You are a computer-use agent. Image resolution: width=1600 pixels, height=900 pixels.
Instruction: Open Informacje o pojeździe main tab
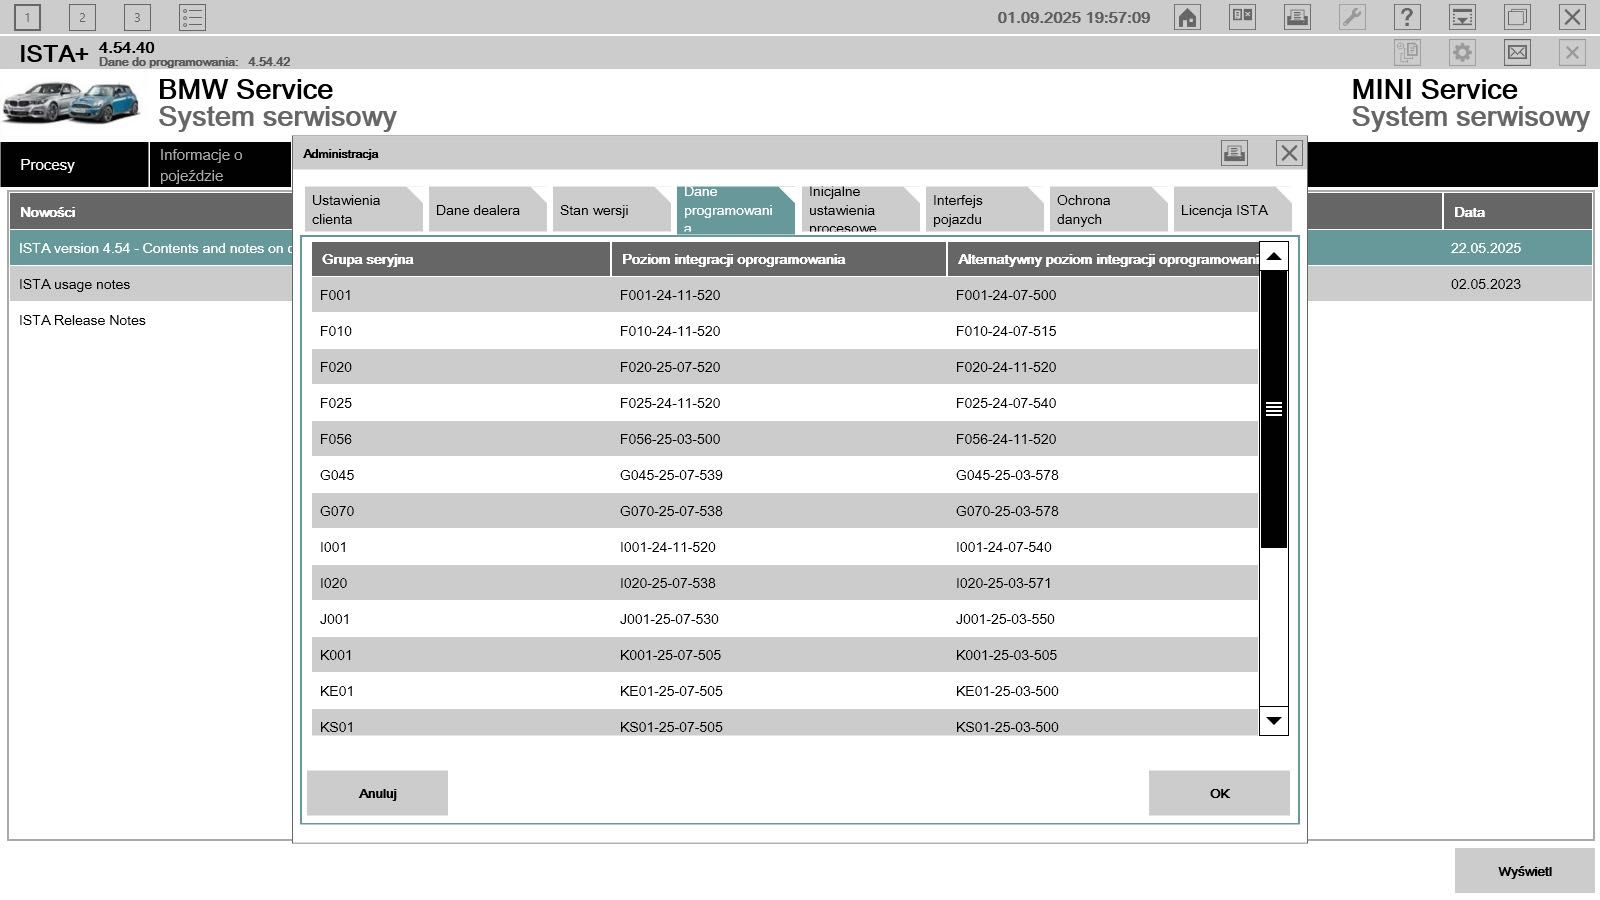[x=220, y=165]
